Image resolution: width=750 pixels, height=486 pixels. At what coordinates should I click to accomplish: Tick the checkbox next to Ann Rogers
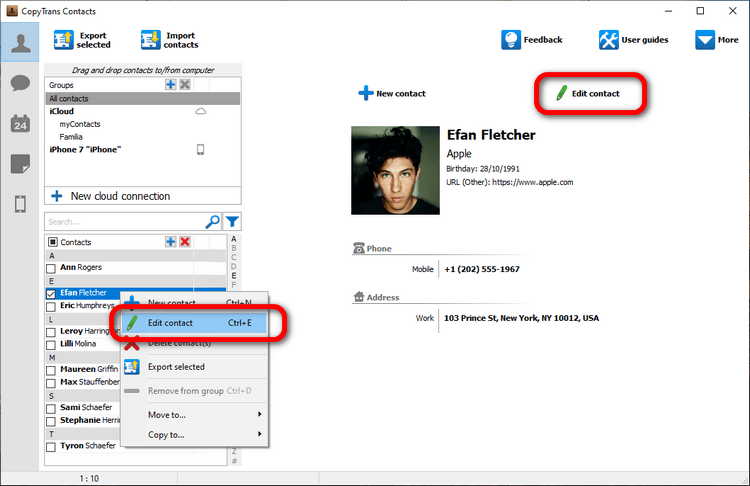tap(52, 268)
